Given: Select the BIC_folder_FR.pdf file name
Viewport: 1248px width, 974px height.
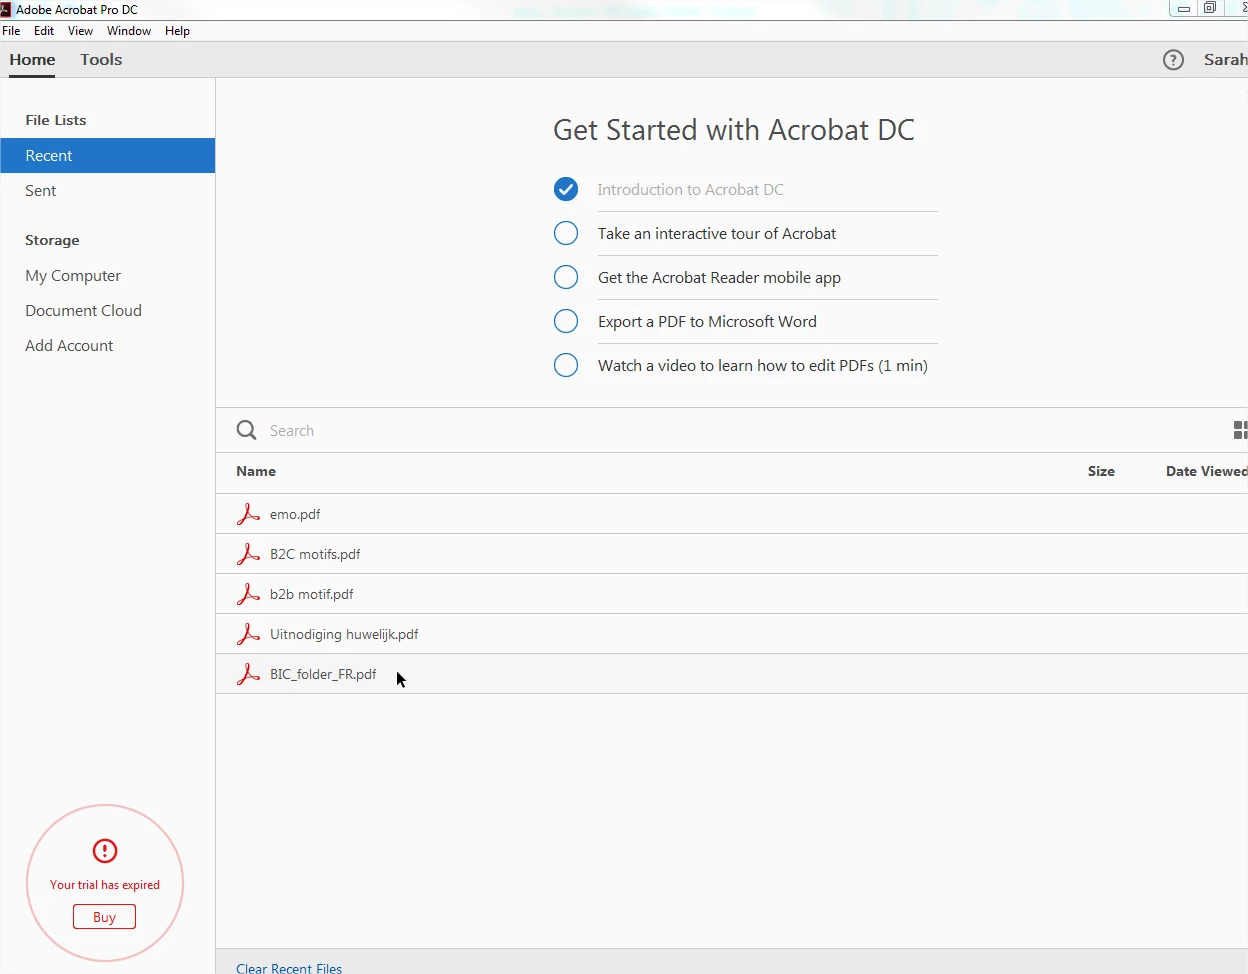Looking at the screenshot, I should (x=323, y=674).
